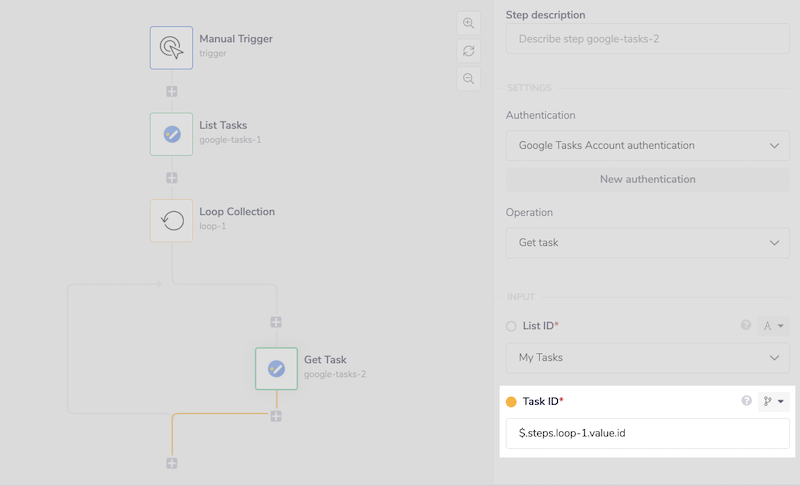Viewport: 800px width, 486px height.
Task: Change List ID input type selector
Action: click(774, 325)
